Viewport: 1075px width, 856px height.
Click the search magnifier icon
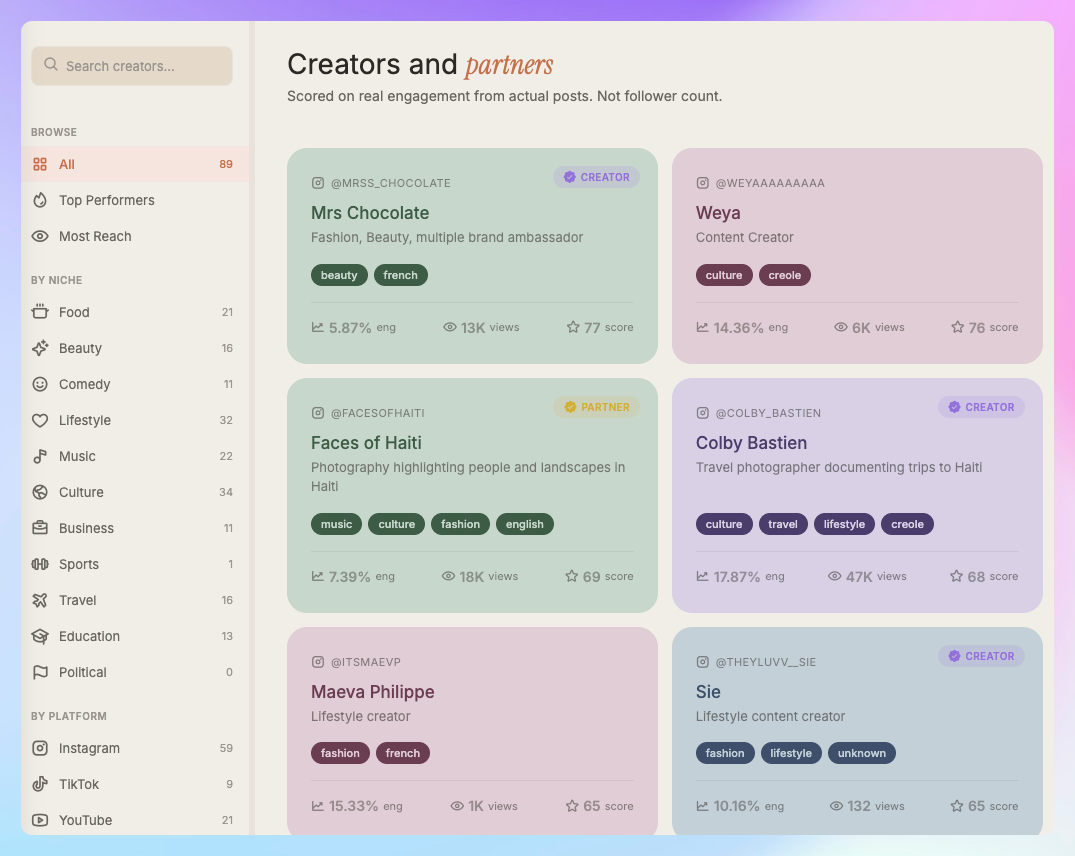tap(51, 64)
